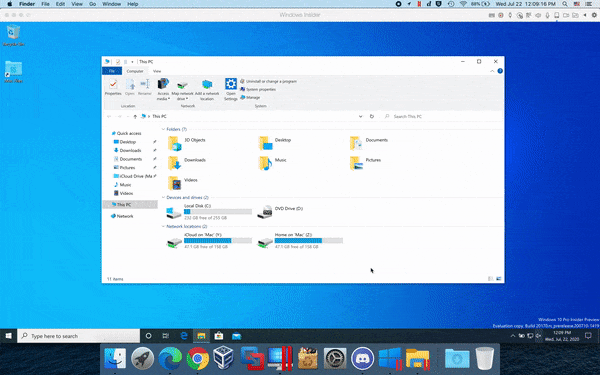Image resolution: width=600 pixels, height=375 pixels.
Task: Open taskbar clock and date
Action: 562,336
